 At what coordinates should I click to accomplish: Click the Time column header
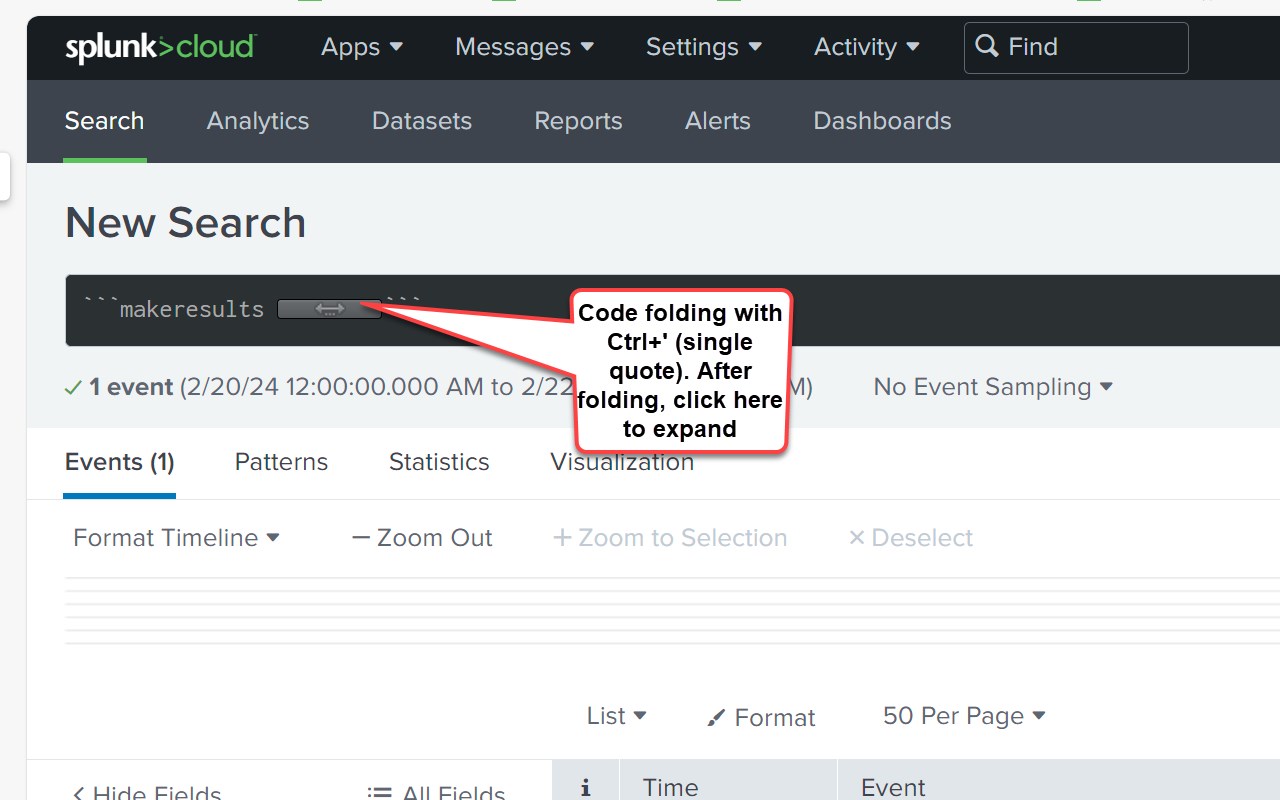[x=670, y=787]
